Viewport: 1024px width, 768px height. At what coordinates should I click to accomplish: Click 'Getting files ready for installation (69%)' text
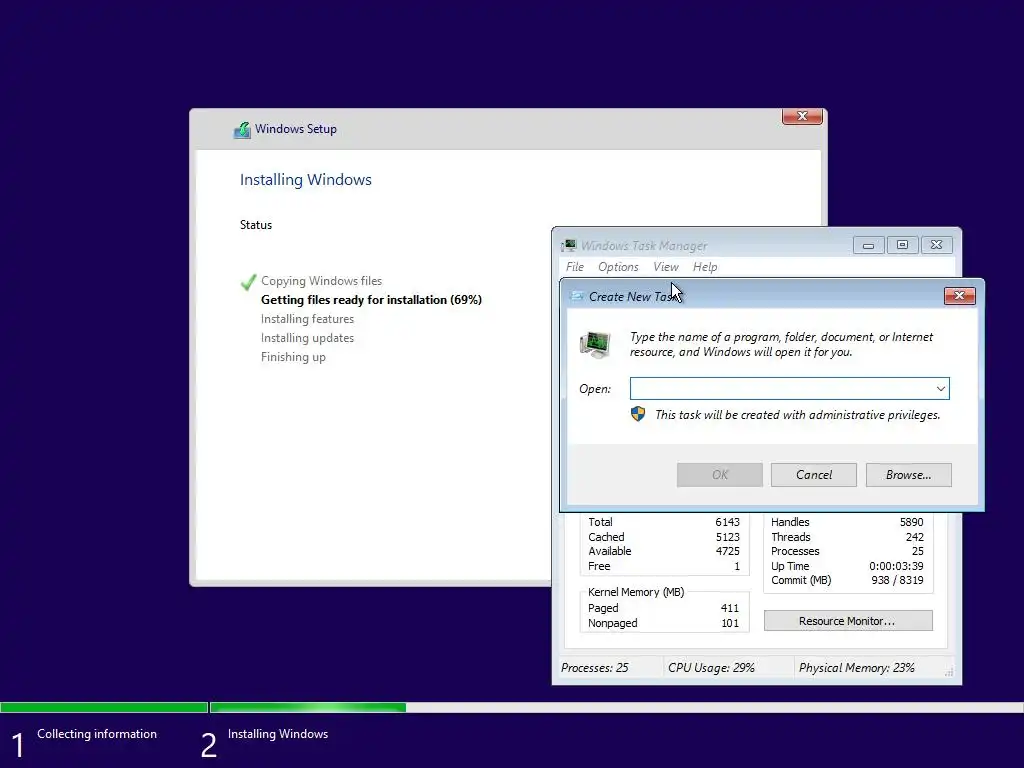[x=371, y=300]
